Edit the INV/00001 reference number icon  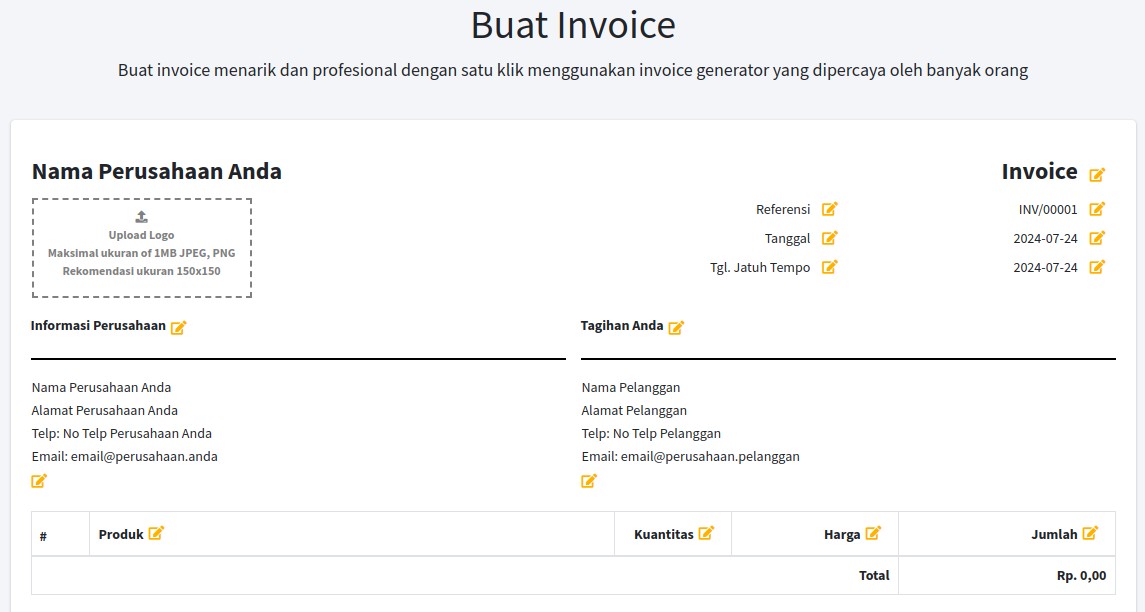(x=1097, y=209)
